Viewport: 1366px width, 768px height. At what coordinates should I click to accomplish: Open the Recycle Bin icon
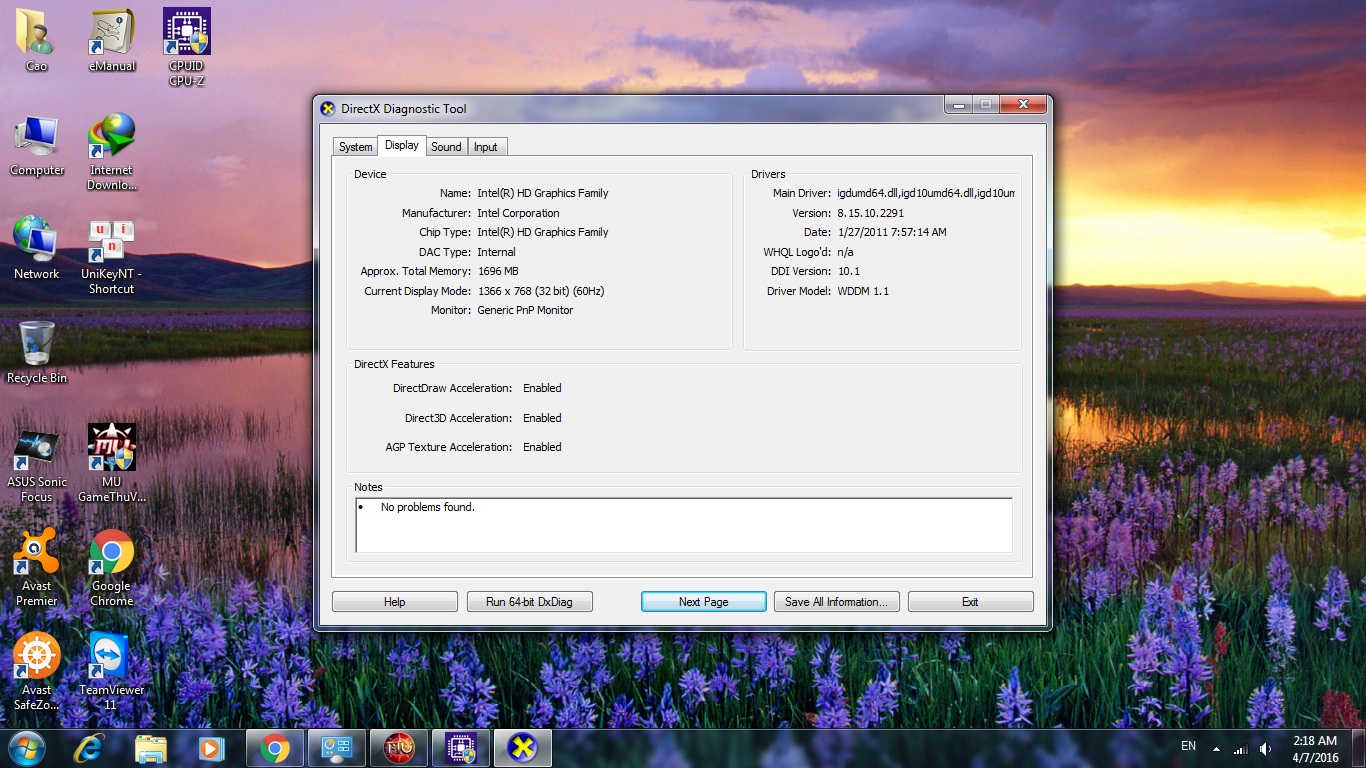[x=37, y=345]
